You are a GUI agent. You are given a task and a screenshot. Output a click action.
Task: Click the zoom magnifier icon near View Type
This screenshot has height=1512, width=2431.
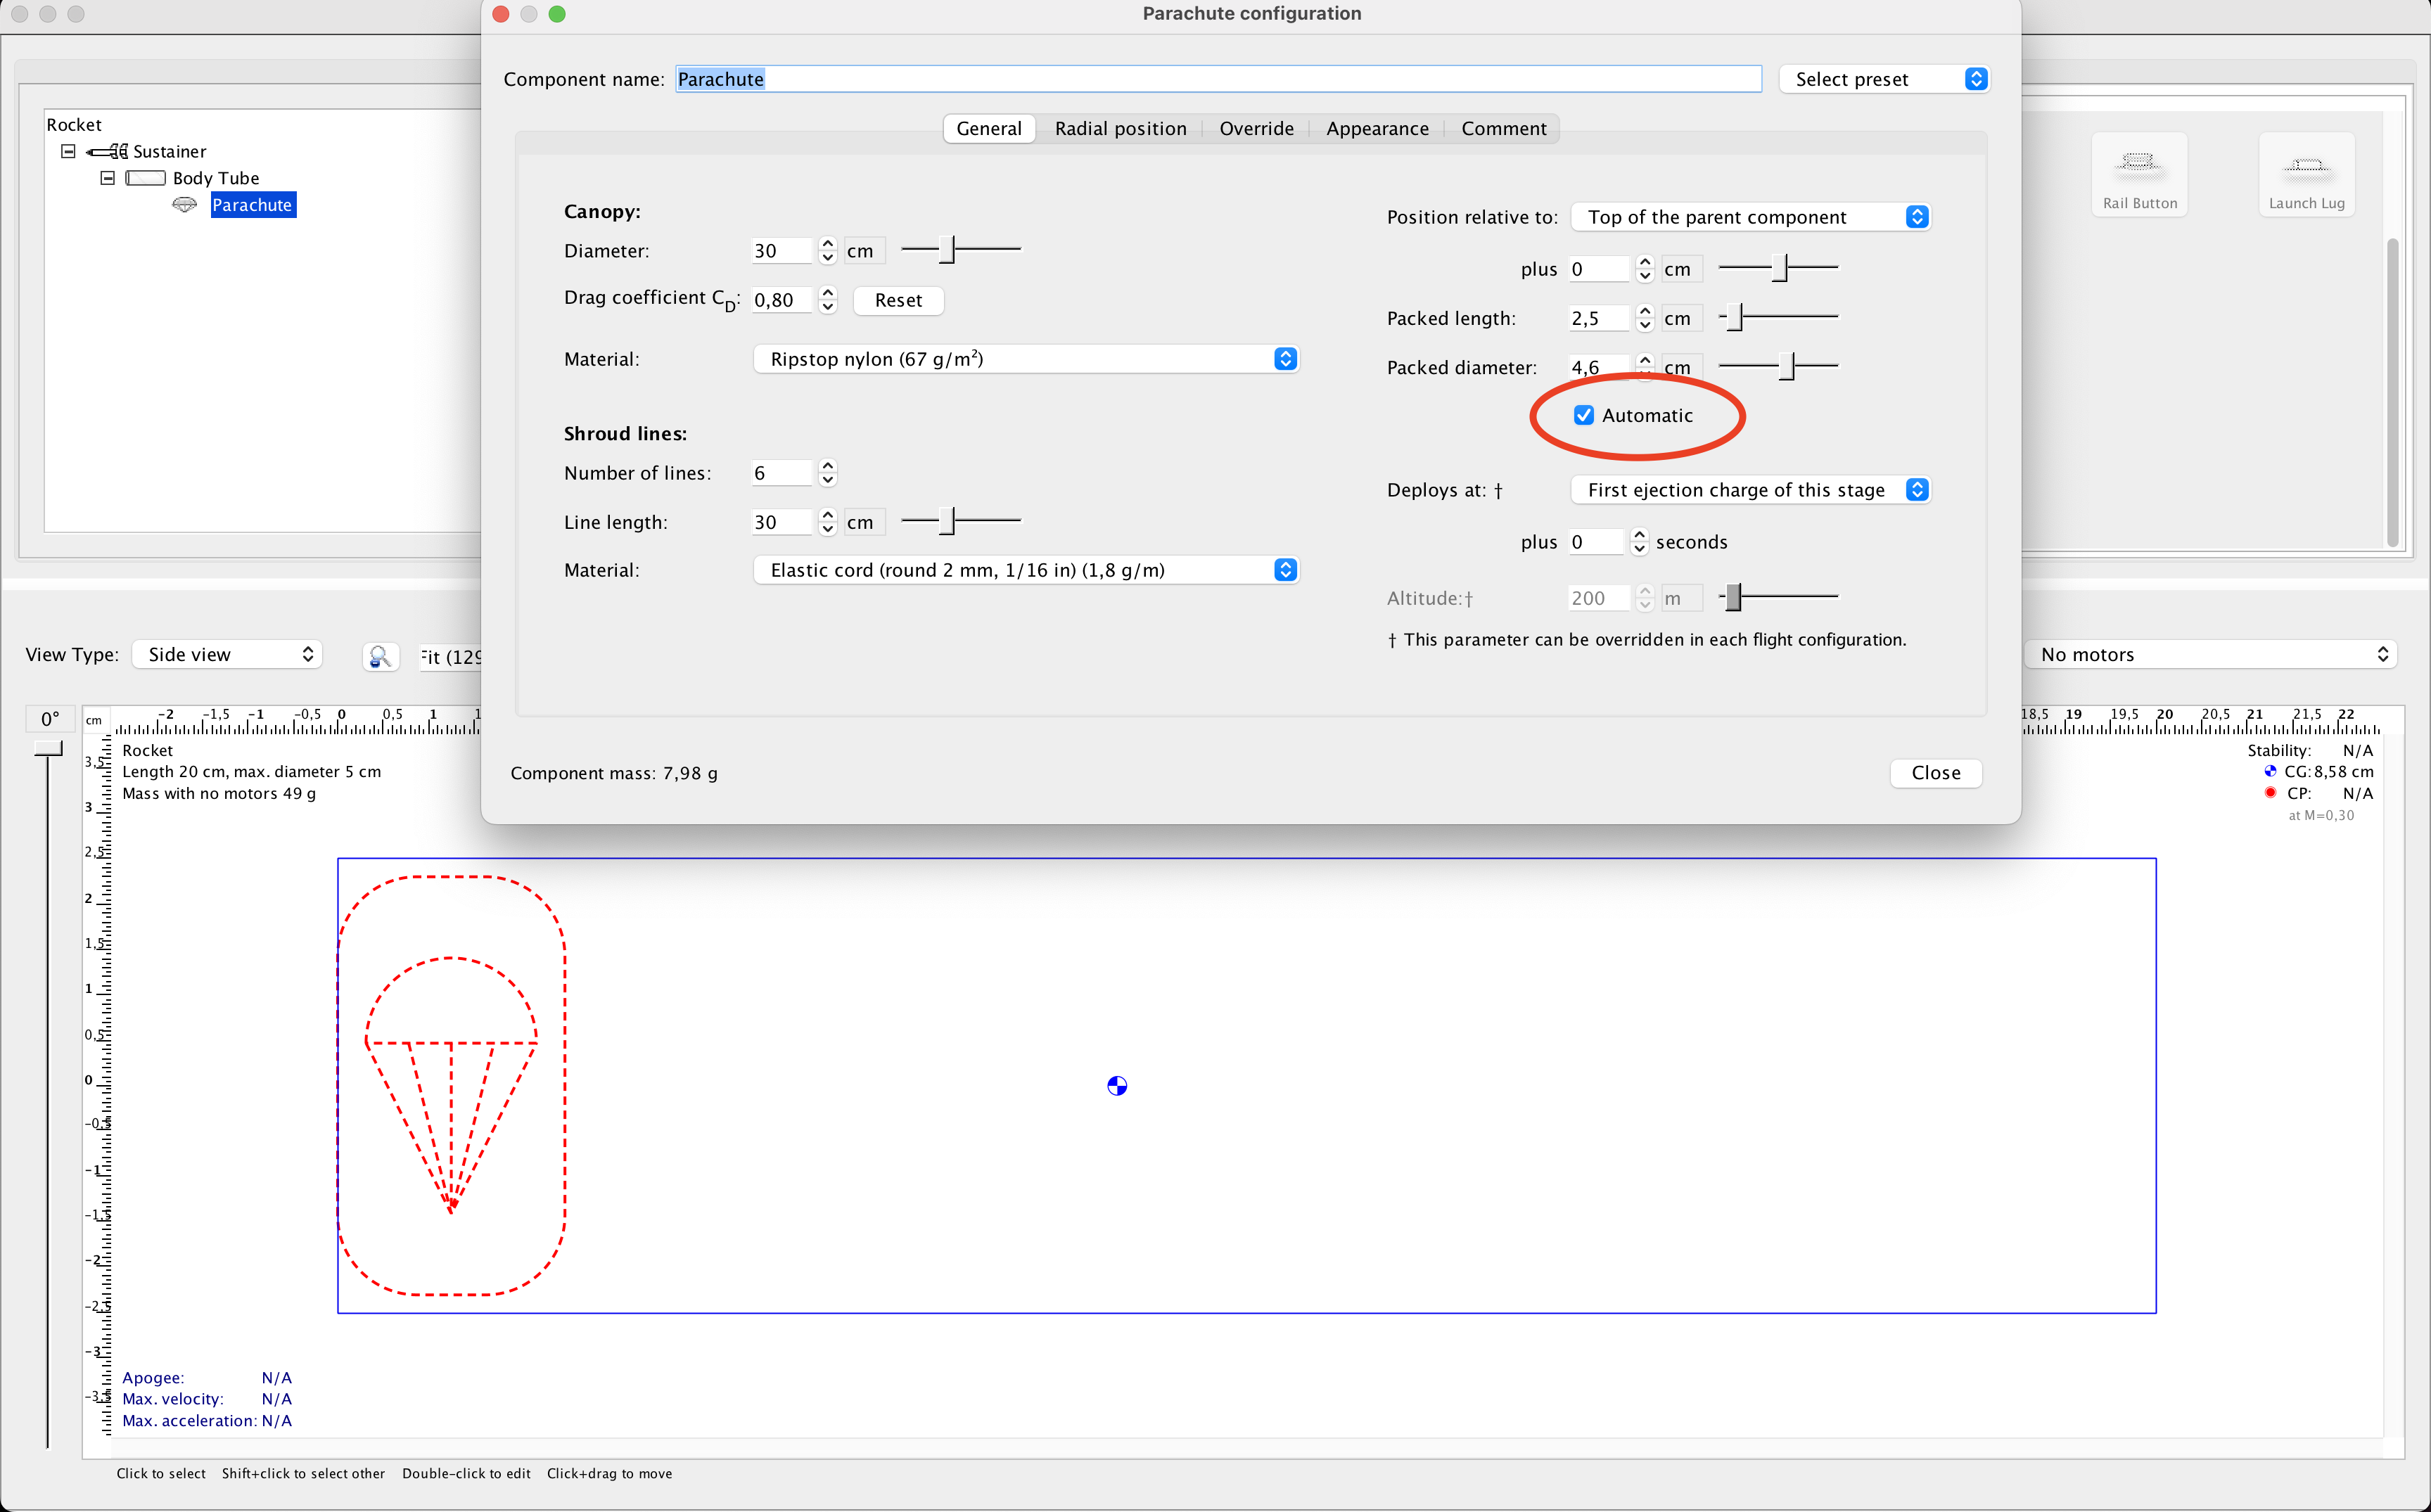380,656
